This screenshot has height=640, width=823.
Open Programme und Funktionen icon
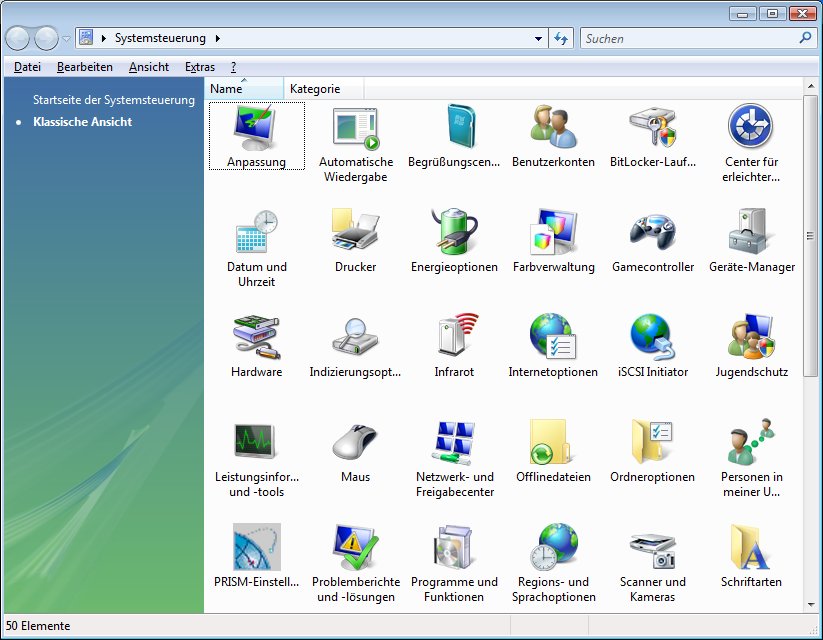[x=454, y=548]
